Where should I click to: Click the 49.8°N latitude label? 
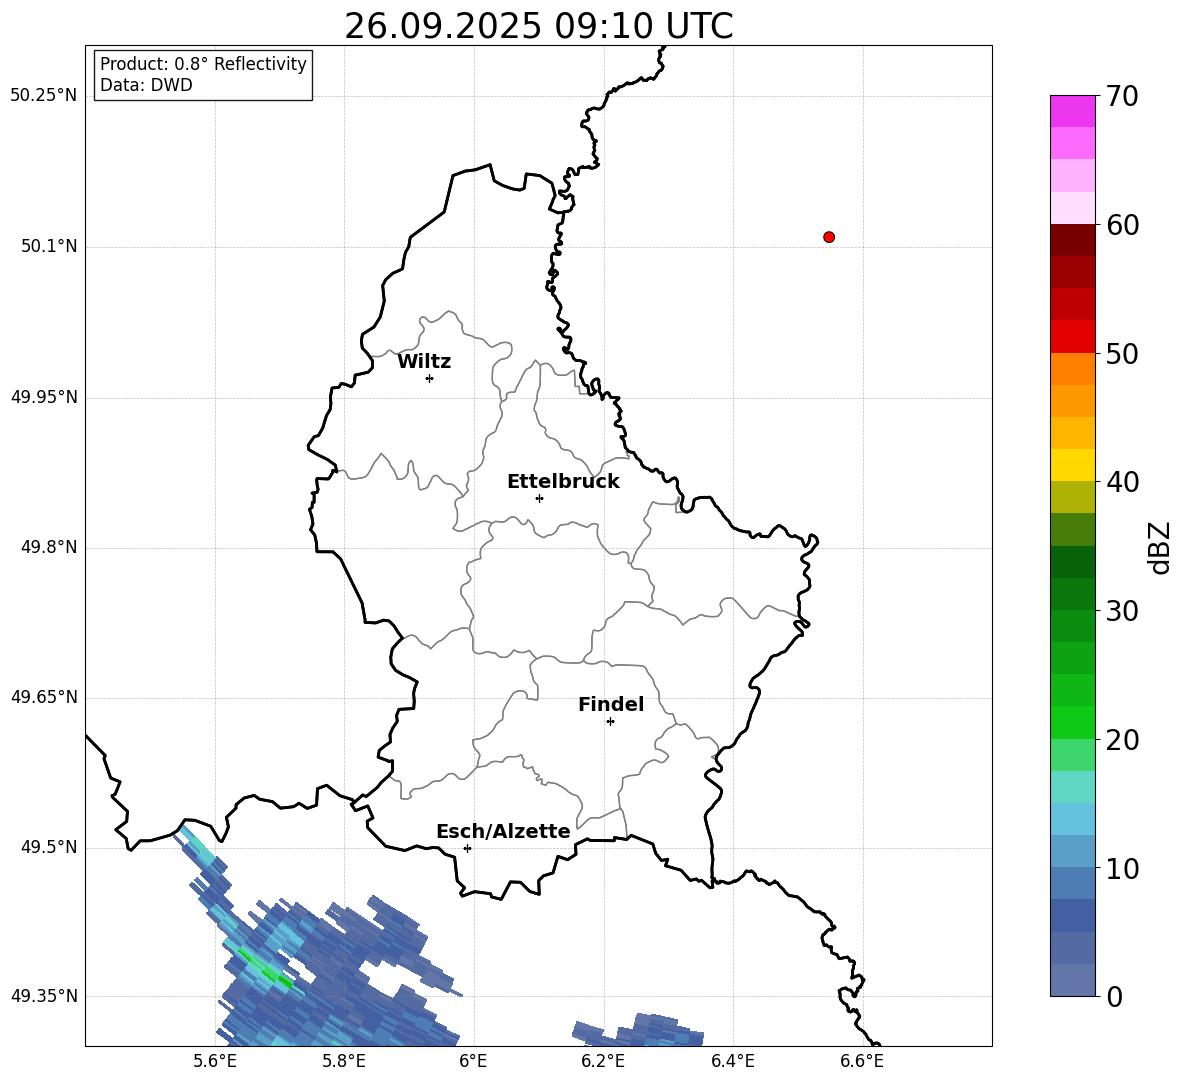pyautogui.click(x=49, y=547)
